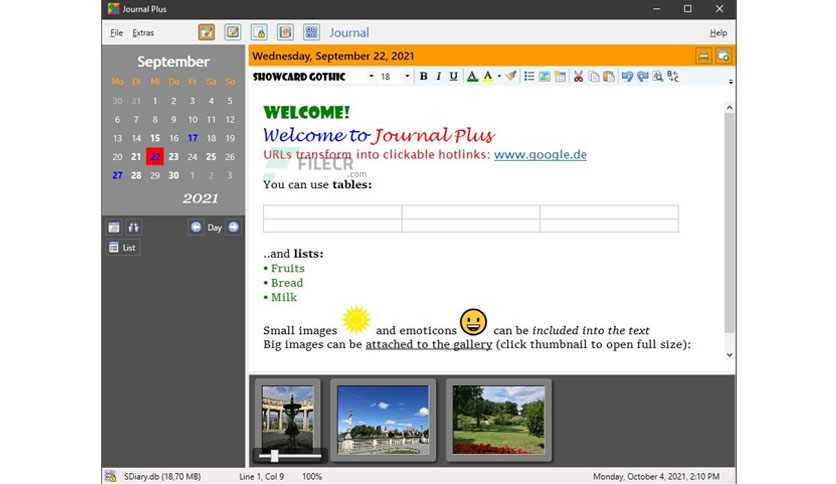Click the List button
Image resolution: width=836 pixels, height=484 pixels.
[x=123, y=247]
